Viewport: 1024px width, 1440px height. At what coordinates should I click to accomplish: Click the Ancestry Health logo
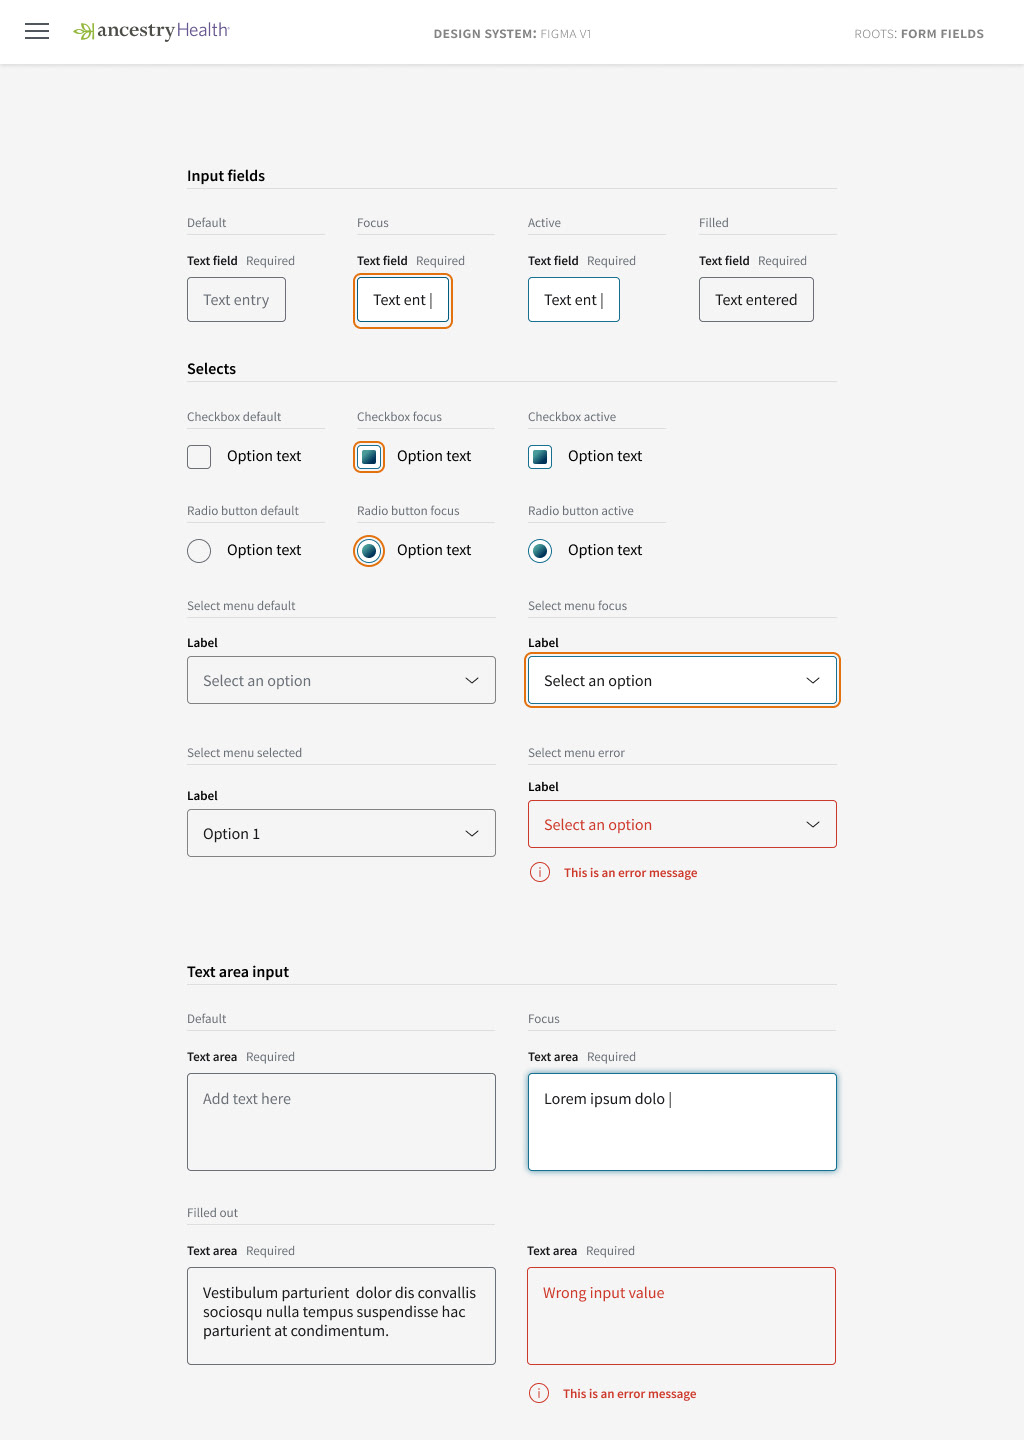(x=151, y=31)
